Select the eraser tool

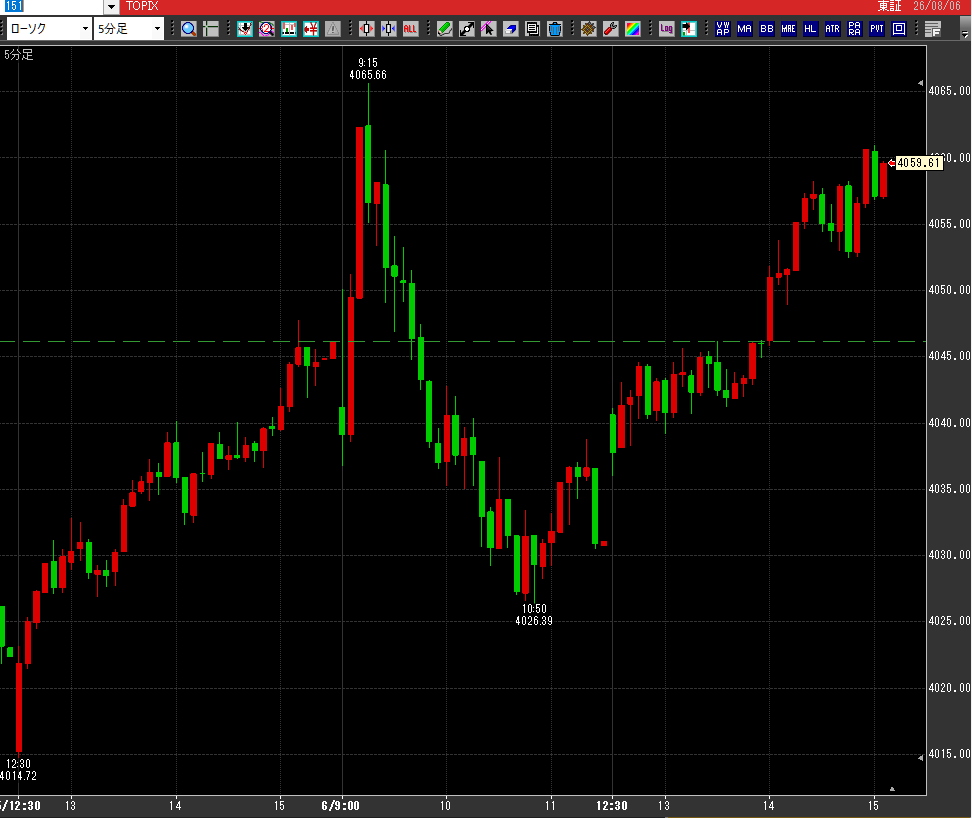click(x=511, y=29)
